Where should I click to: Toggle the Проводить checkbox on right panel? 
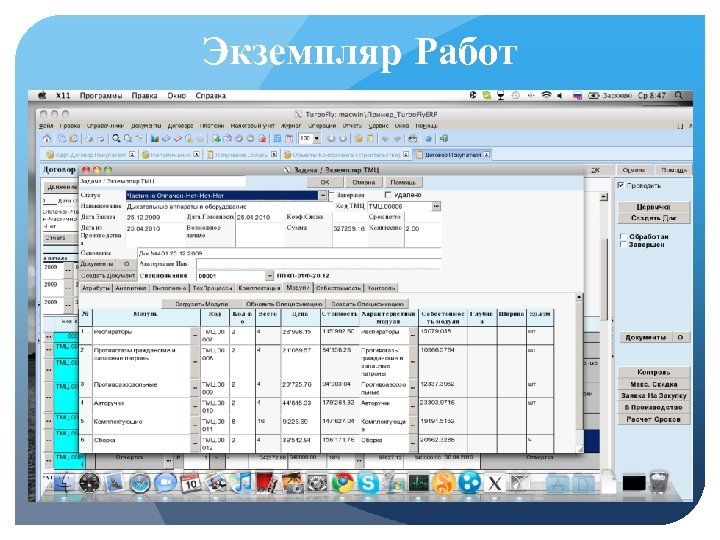pyautogui.click(x=621, y=185)
